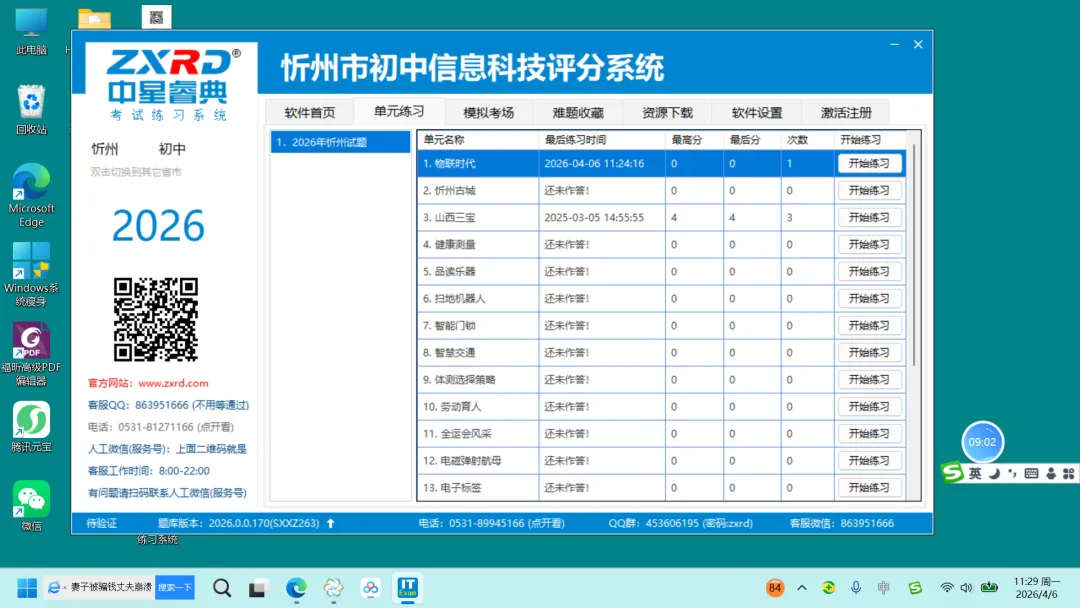Viewport: 1080px width, 608px height.
Task: Click QQ群 453606195 in status bar
Action: (x=681, y=523)
